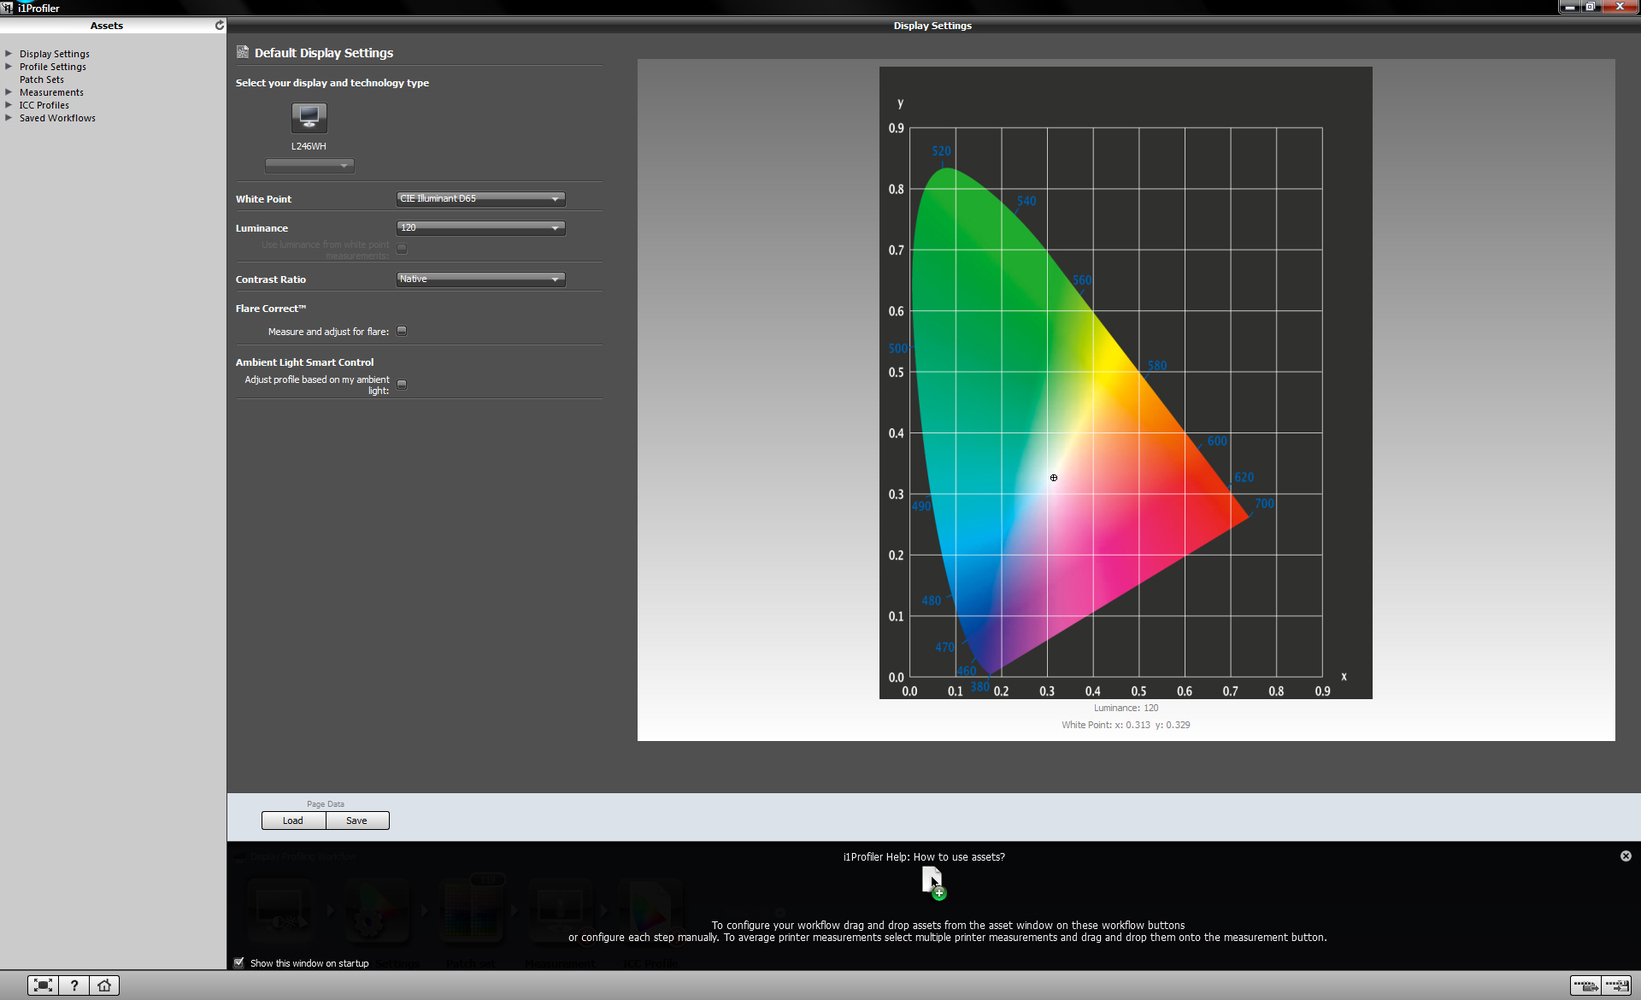Enable Measure and adjust for flare
Screen dimensions: 1641x1000
point(402,331)
